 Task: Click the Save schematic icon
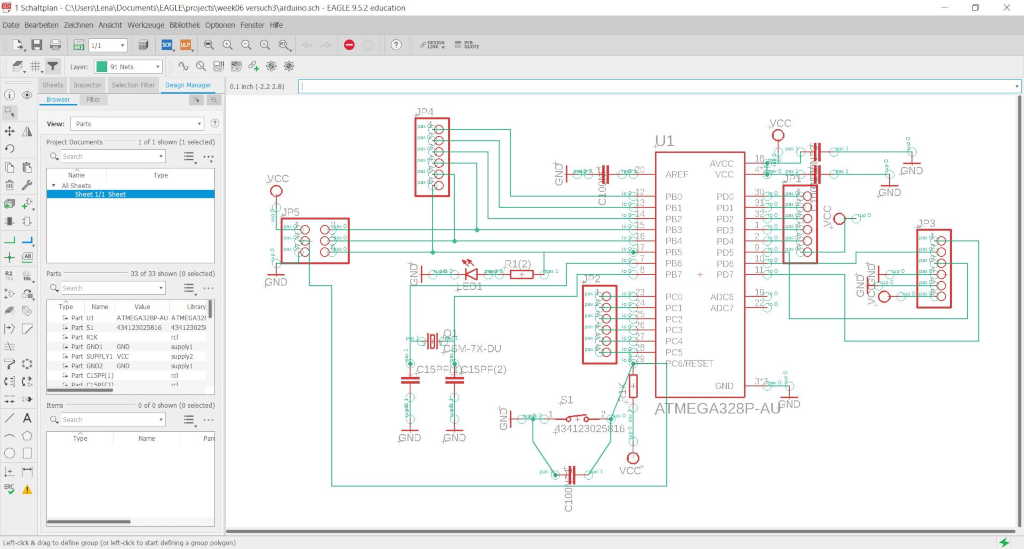click(37, 45)
